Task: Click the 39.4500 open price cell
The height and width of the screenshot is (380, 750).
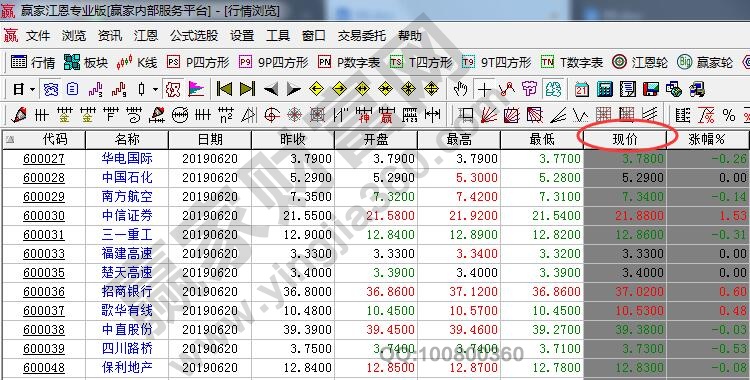Action: pos(376,330)
